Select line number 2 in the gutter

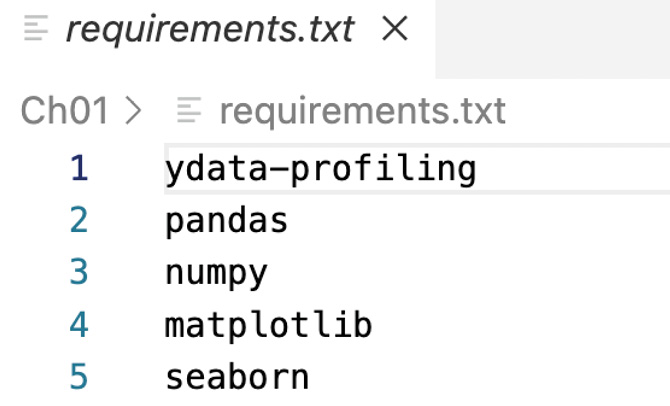pos(79,221)
